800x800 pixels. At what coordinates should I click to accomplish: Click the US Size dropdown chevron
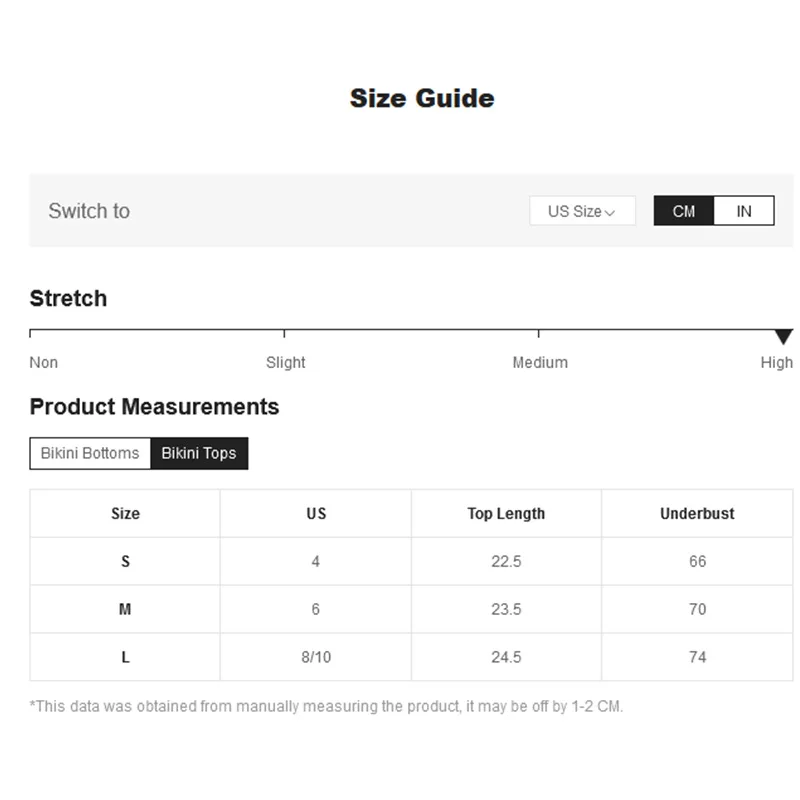coord(610,212)
